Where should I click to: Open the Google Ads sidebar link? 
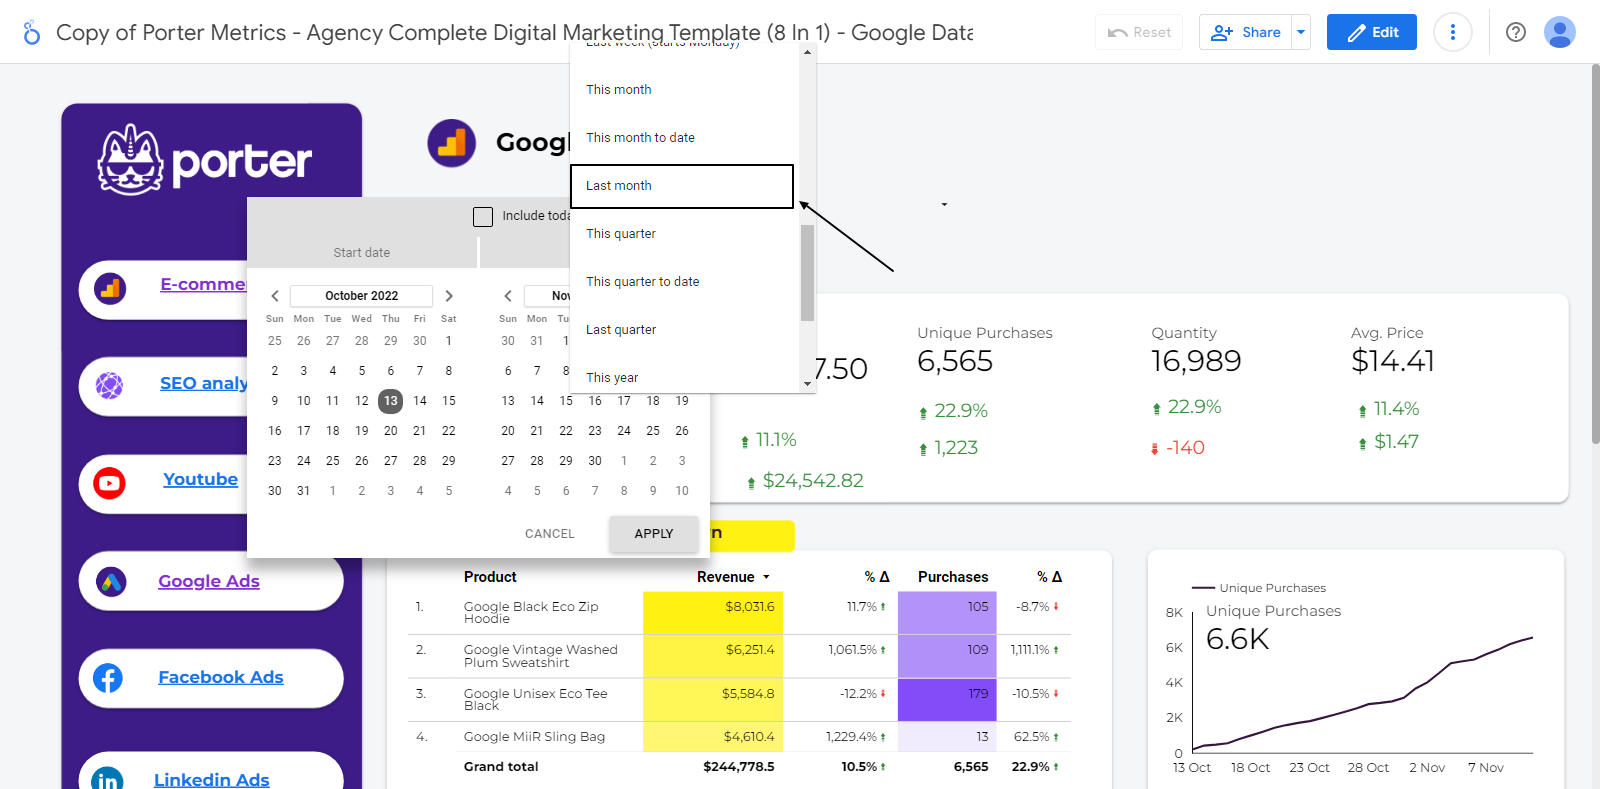[209, 582]
